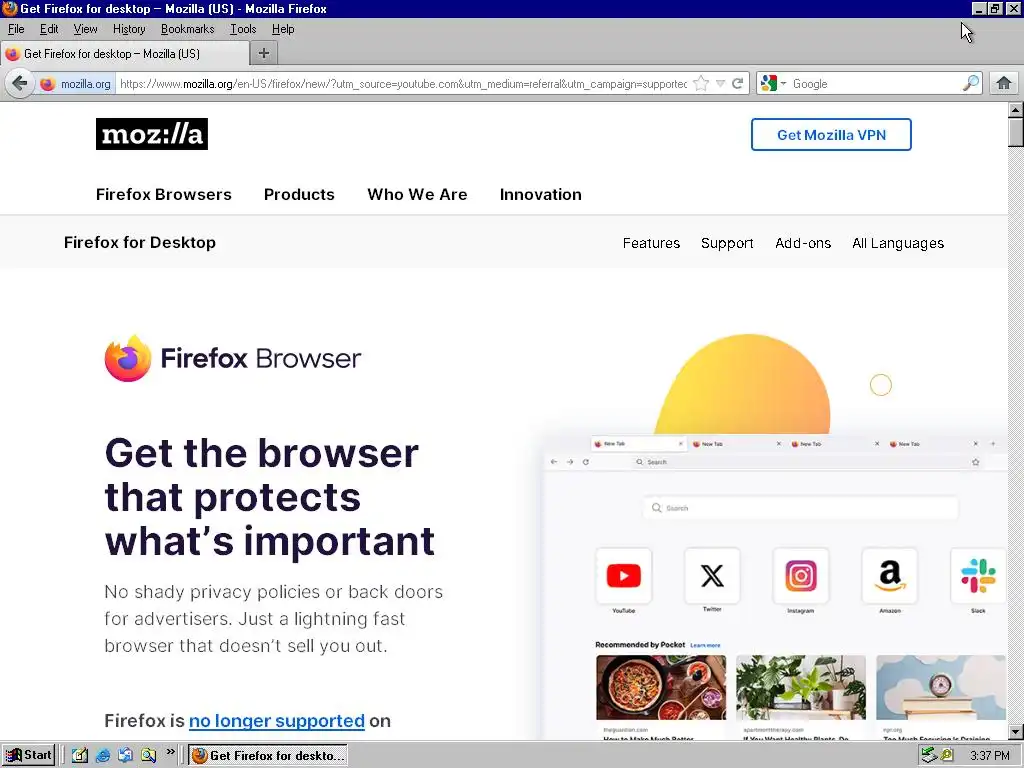Open the Firefox Browsers navigation item
This screenshot has width=1024, height=768.
tap(164, 195)
